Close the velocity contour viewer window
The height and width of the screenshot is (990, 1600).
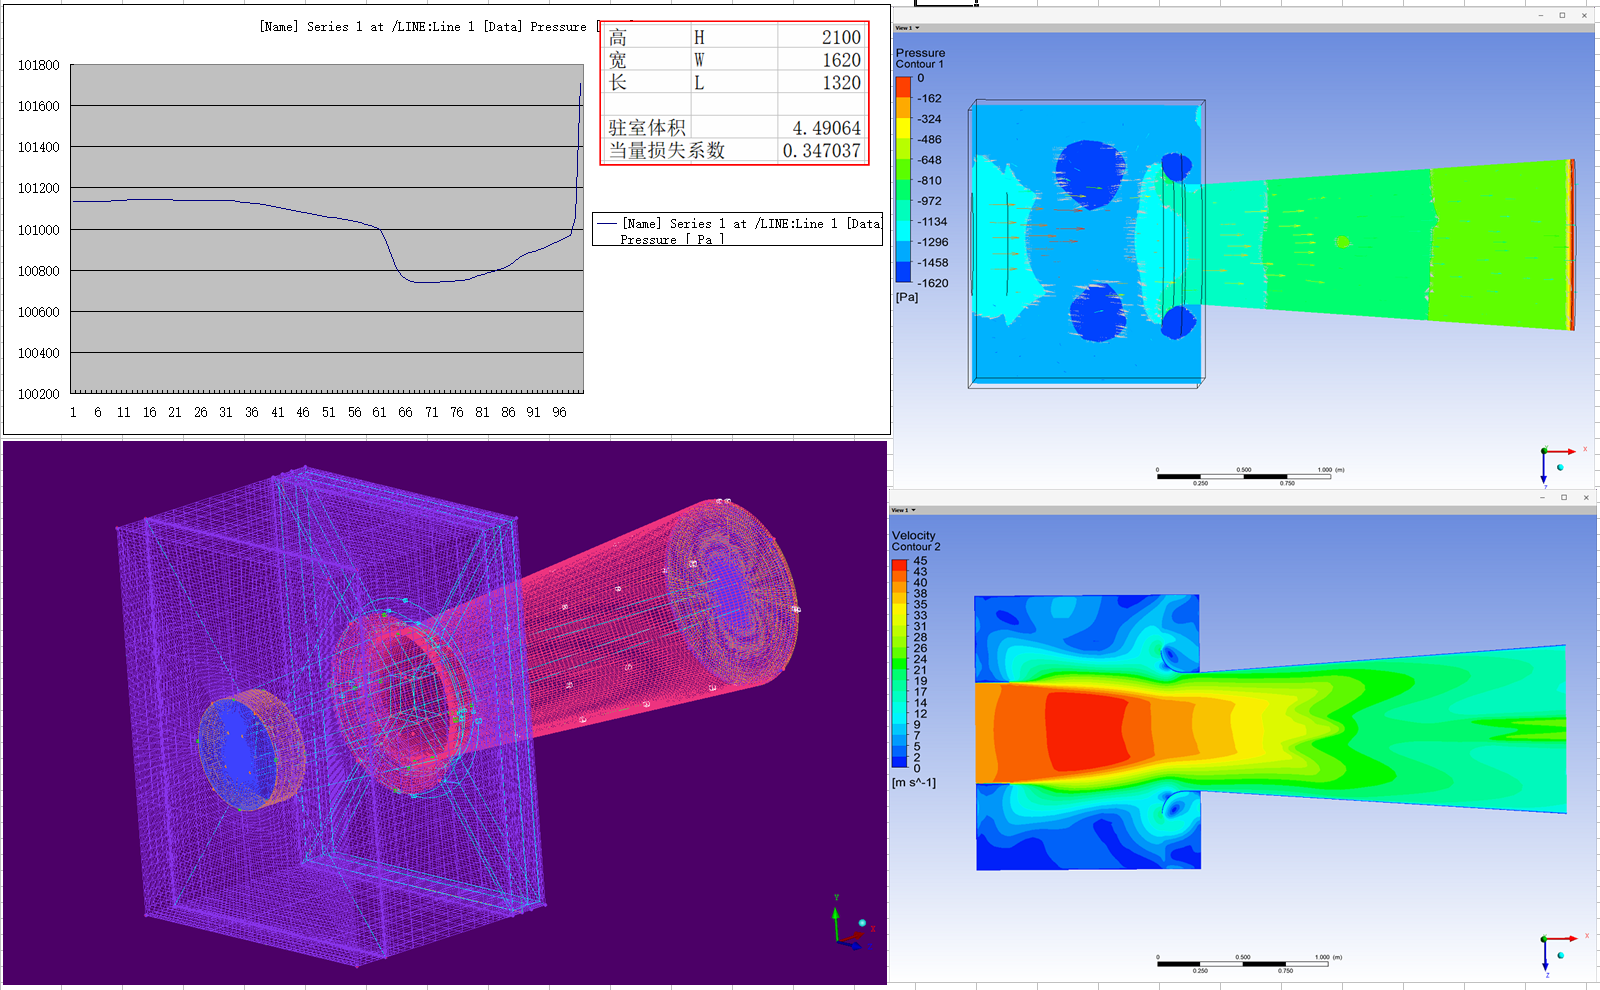[x=1586, y=497]
